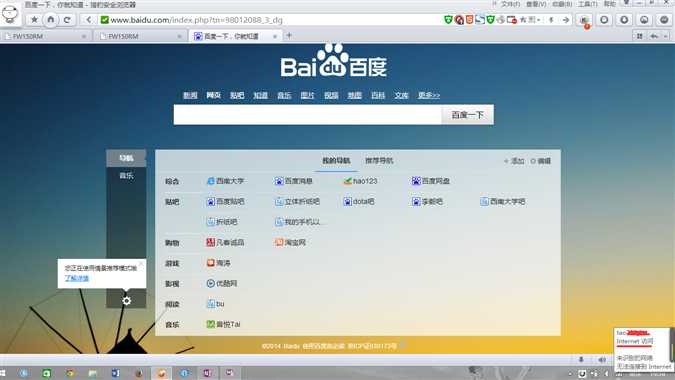Open the 收藏(B) menu
Viewport: 675px width, 380px height.
click(x=562, y=4)
